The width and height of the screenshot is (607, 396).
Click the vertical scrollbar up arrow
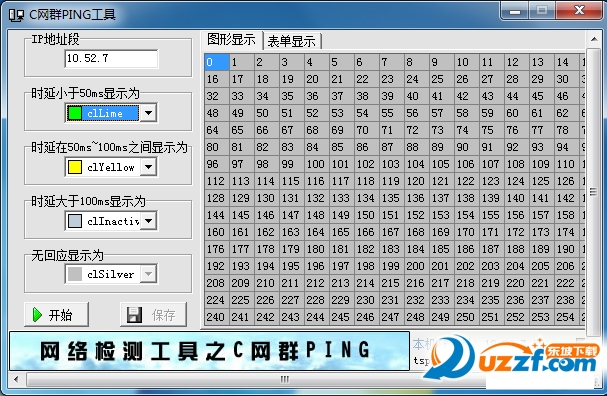(x=594, y=39)
